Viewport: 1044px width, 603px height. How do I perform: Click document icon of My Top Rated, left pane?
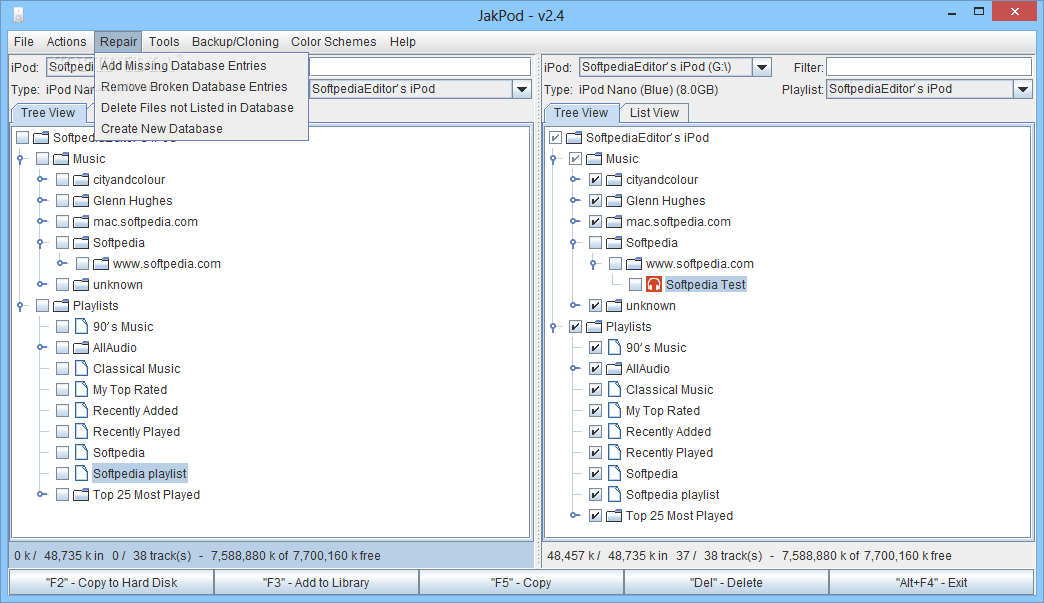coord(81,389)
